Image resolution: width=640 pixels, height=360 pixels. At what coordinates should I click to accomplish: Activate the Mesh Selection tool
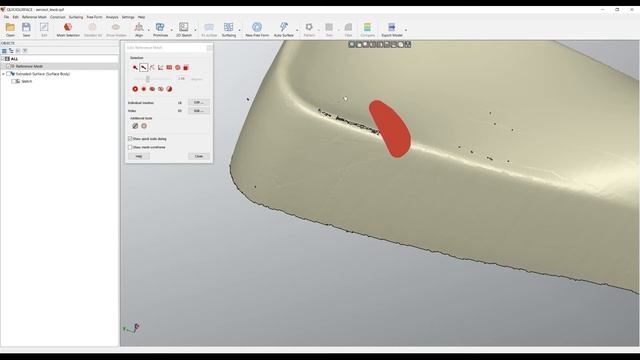(68, 27)
